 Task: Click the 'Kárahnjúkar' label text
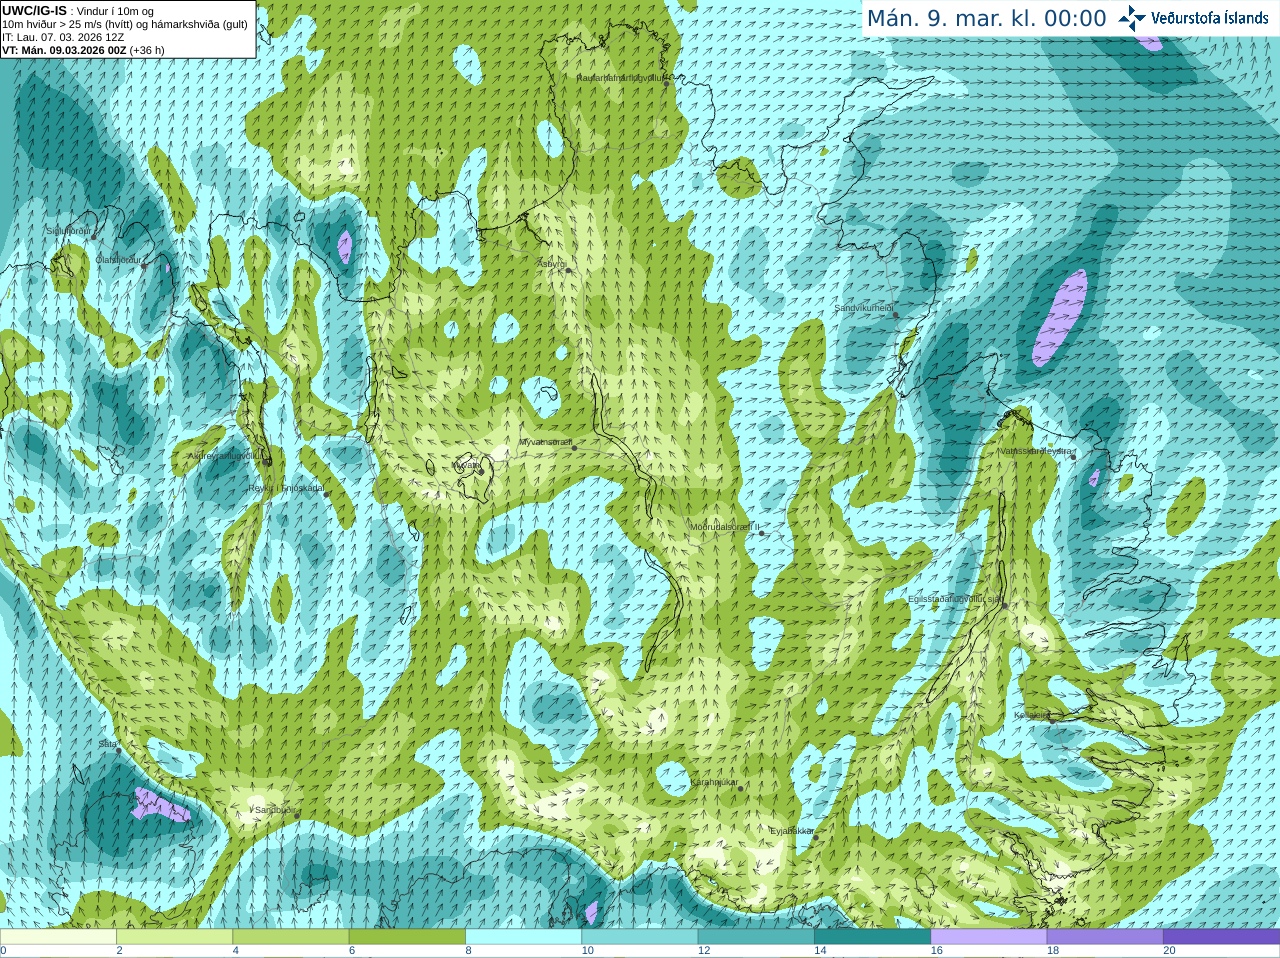coord(714,782)
